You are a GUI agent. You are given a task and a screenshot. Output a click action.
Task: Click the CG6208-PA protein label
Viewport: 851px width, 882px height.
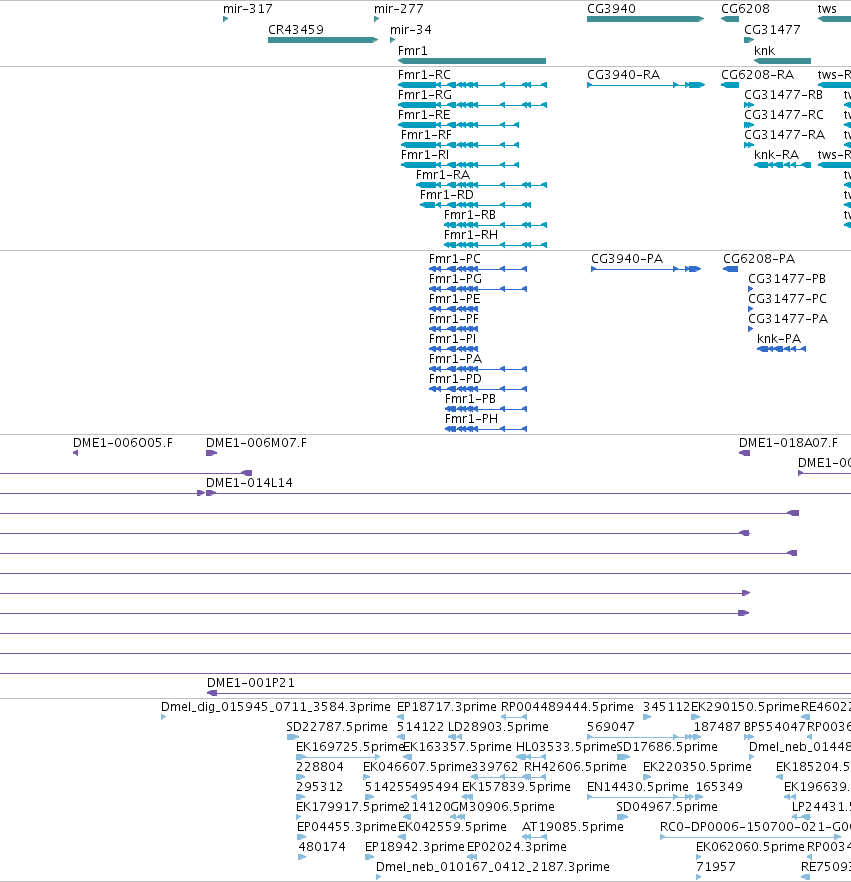coord(759,259)
